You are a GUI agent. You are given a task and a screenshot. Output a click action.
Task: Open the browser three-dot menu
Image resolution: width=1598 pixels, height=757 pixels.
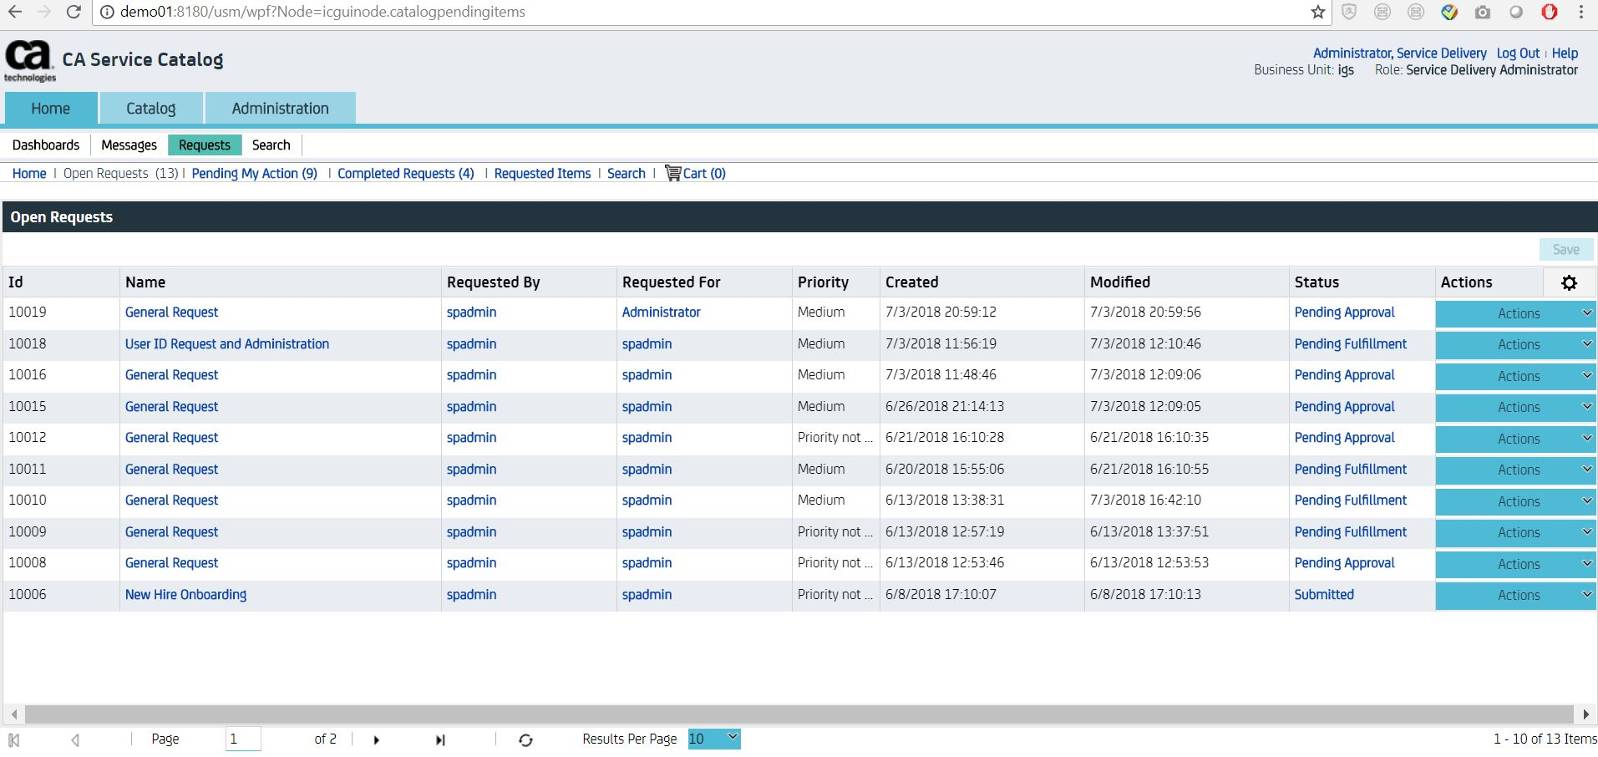(1581, 12)
